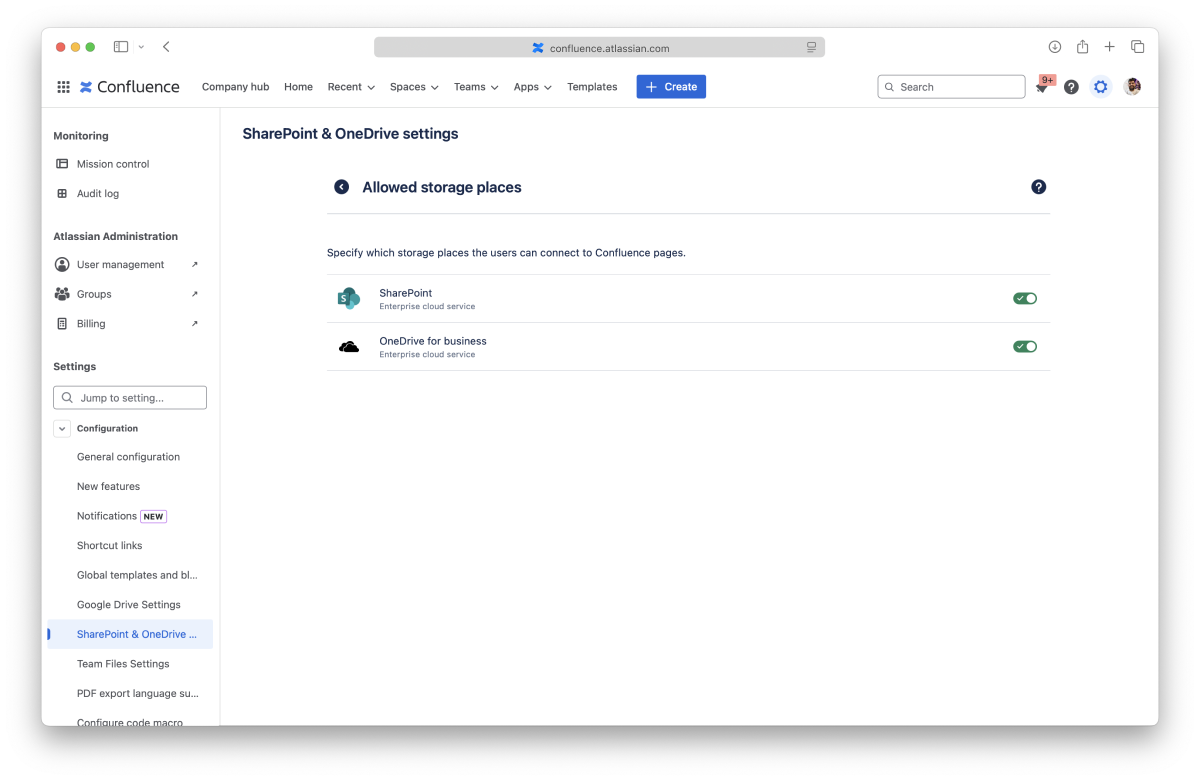Click the settings gear icon

(x=1100, y=87)
